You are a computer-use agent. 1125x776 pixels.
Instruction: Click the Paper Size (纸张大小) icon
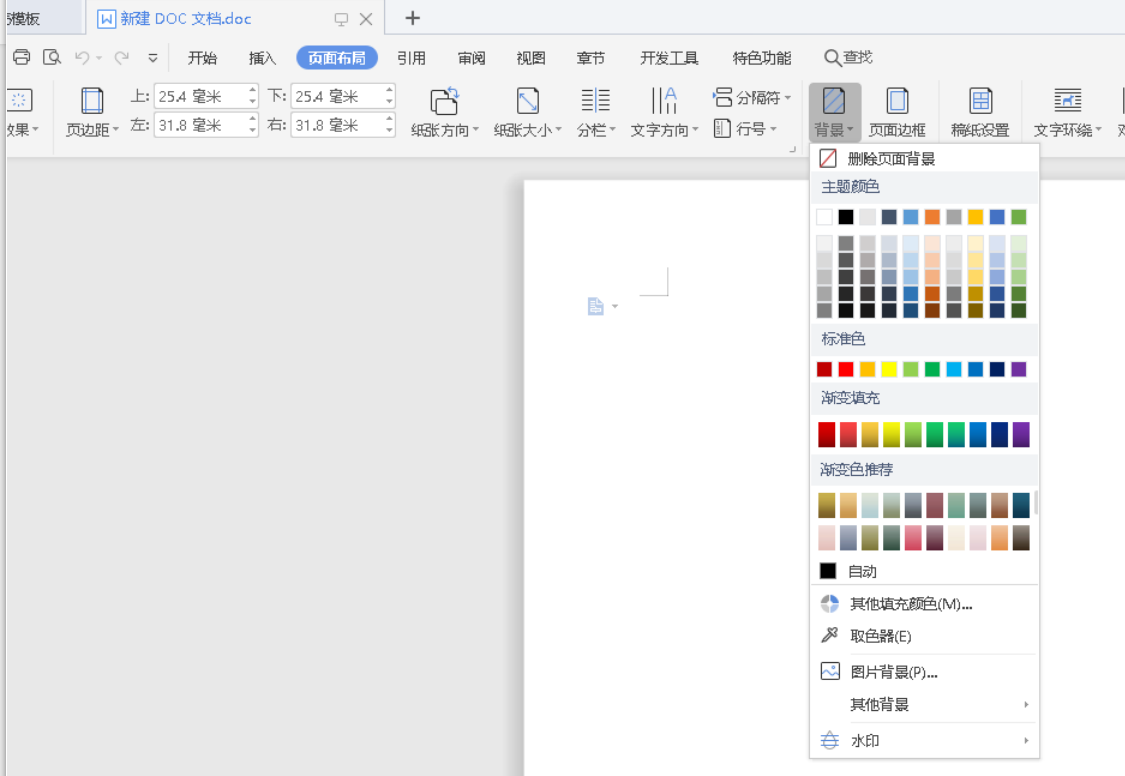click(527, 101)
